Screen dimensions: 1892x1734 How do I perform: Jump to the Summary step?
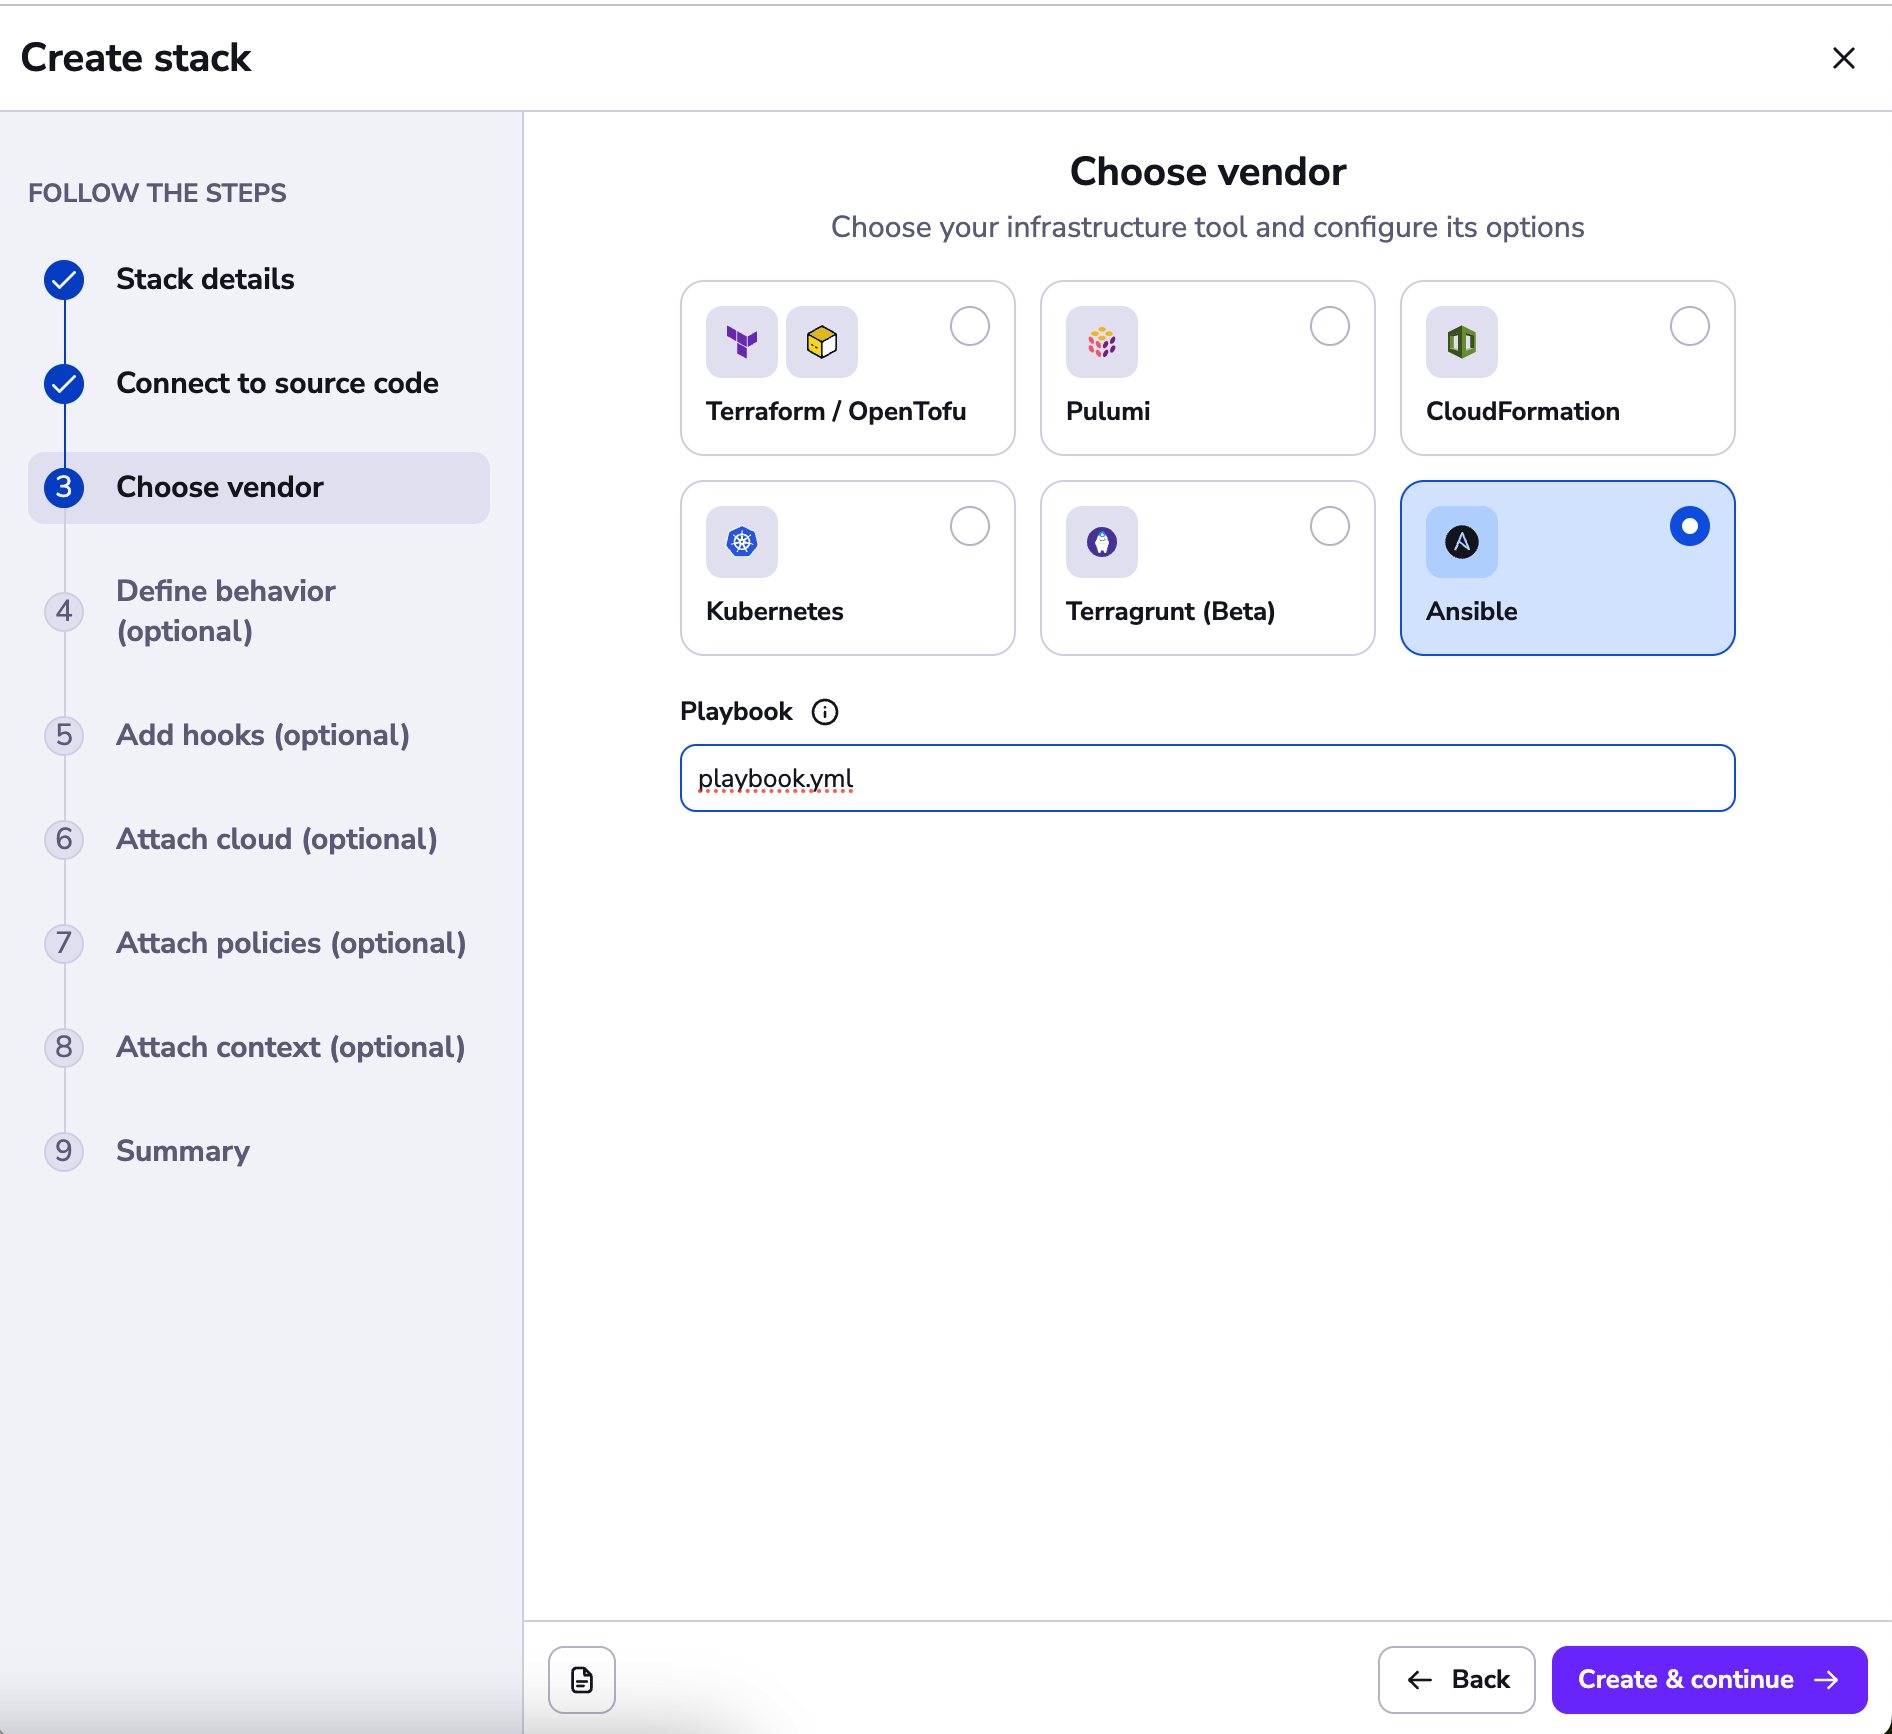click(x=183, y=1151)
